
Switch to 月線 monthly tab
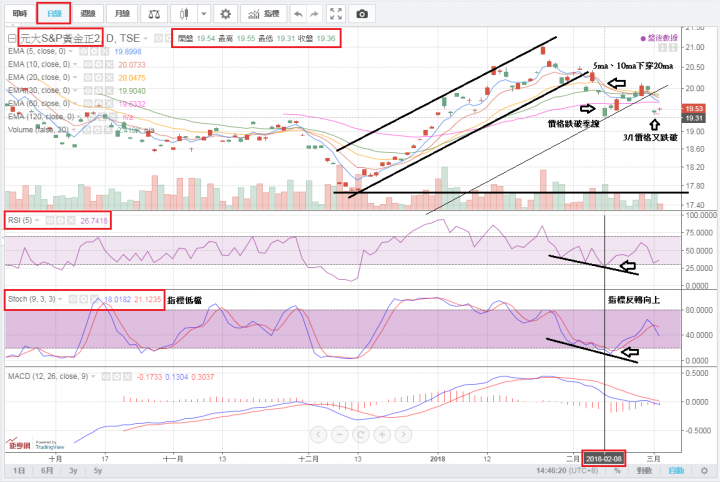122,14
